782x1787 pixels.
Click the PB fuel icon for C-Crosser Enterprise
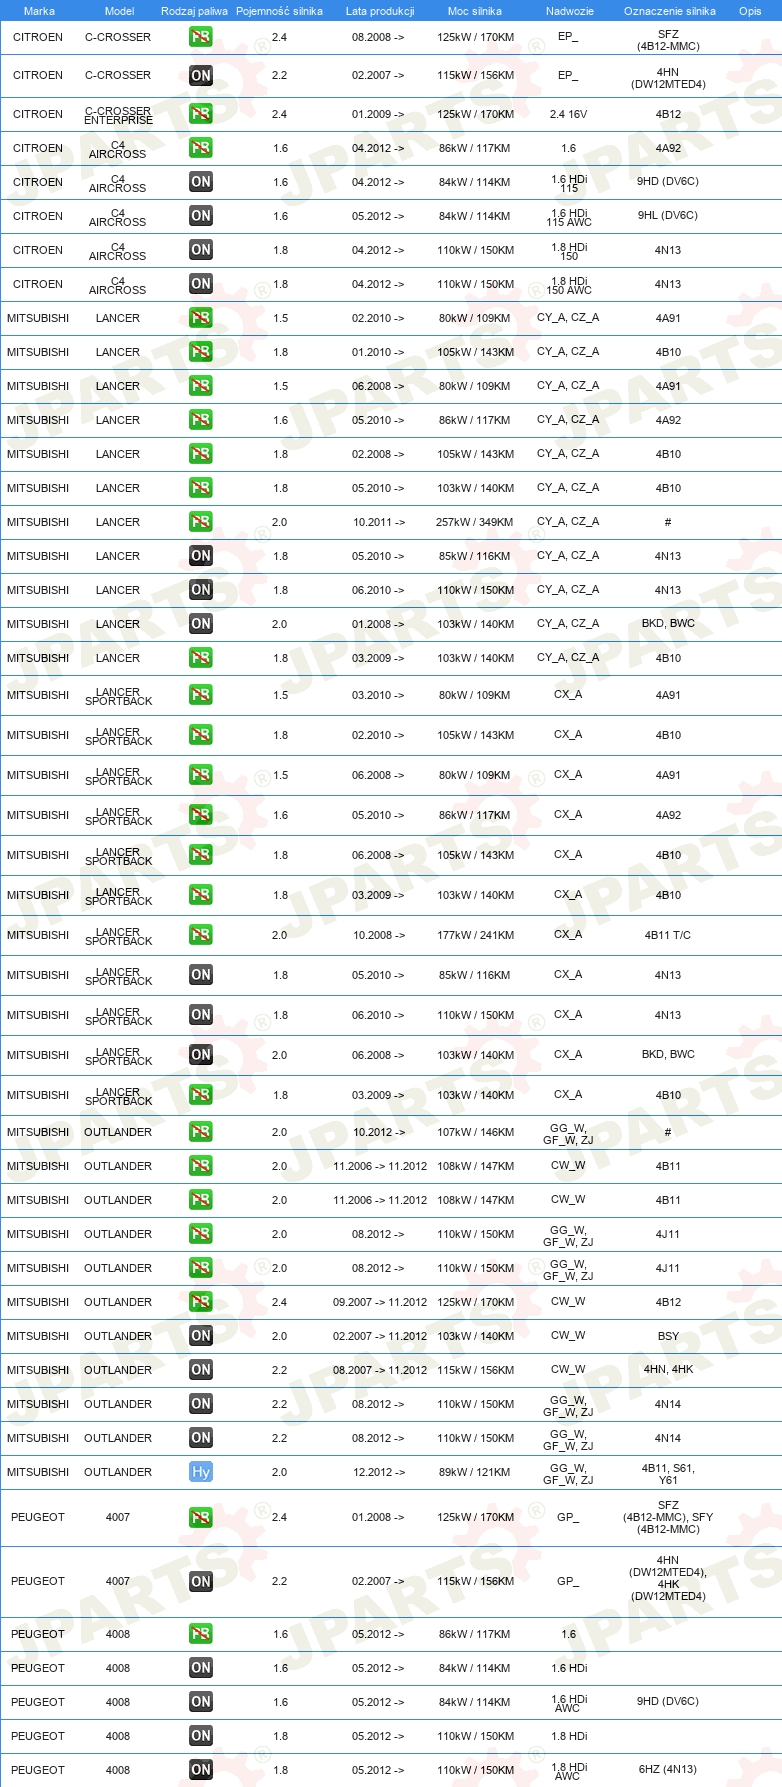point(201,114)
